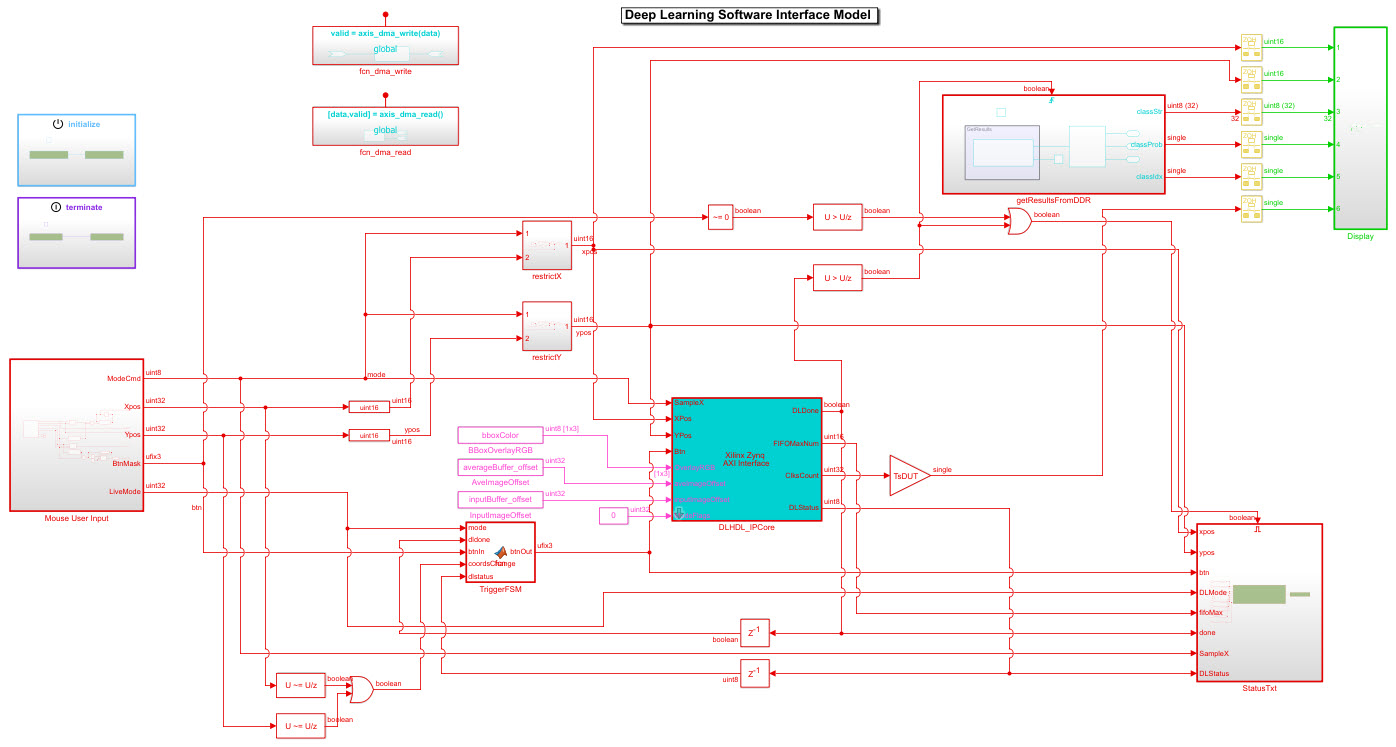Click the LiveMode port label
This screenshot has width=1396, height=747.
click(x=124, y=491)
